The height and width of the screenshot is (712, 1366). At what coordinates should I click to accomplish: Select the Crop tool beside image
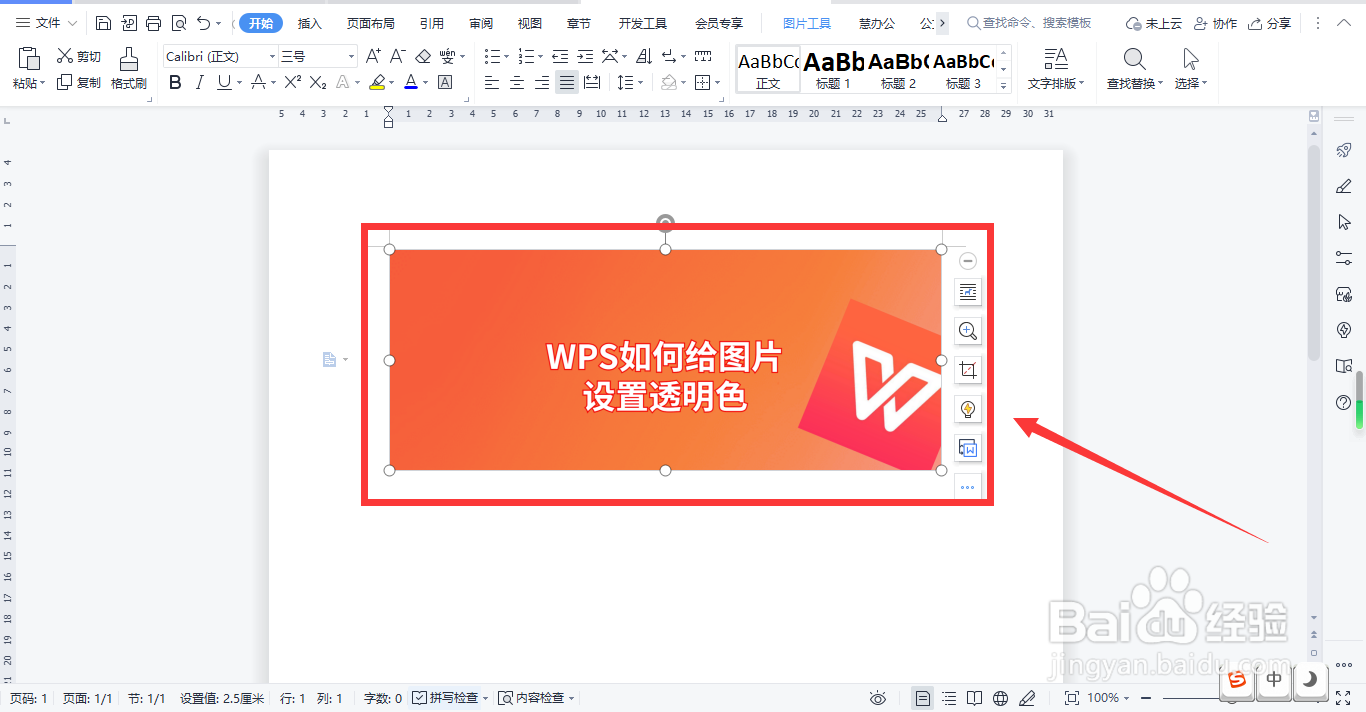967,370
